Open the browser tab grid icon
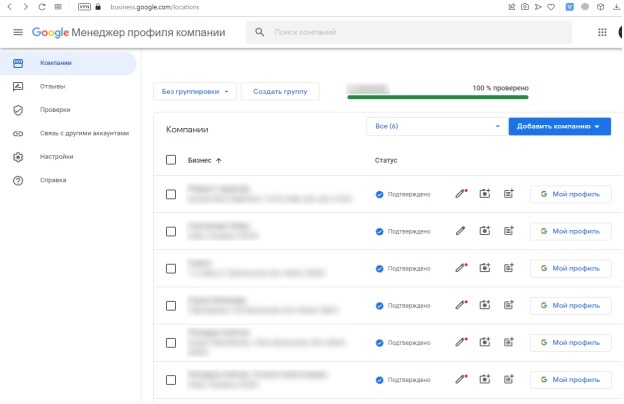This screenshot has width=624, height=404. pyautogui.click(x=58, y=7)
